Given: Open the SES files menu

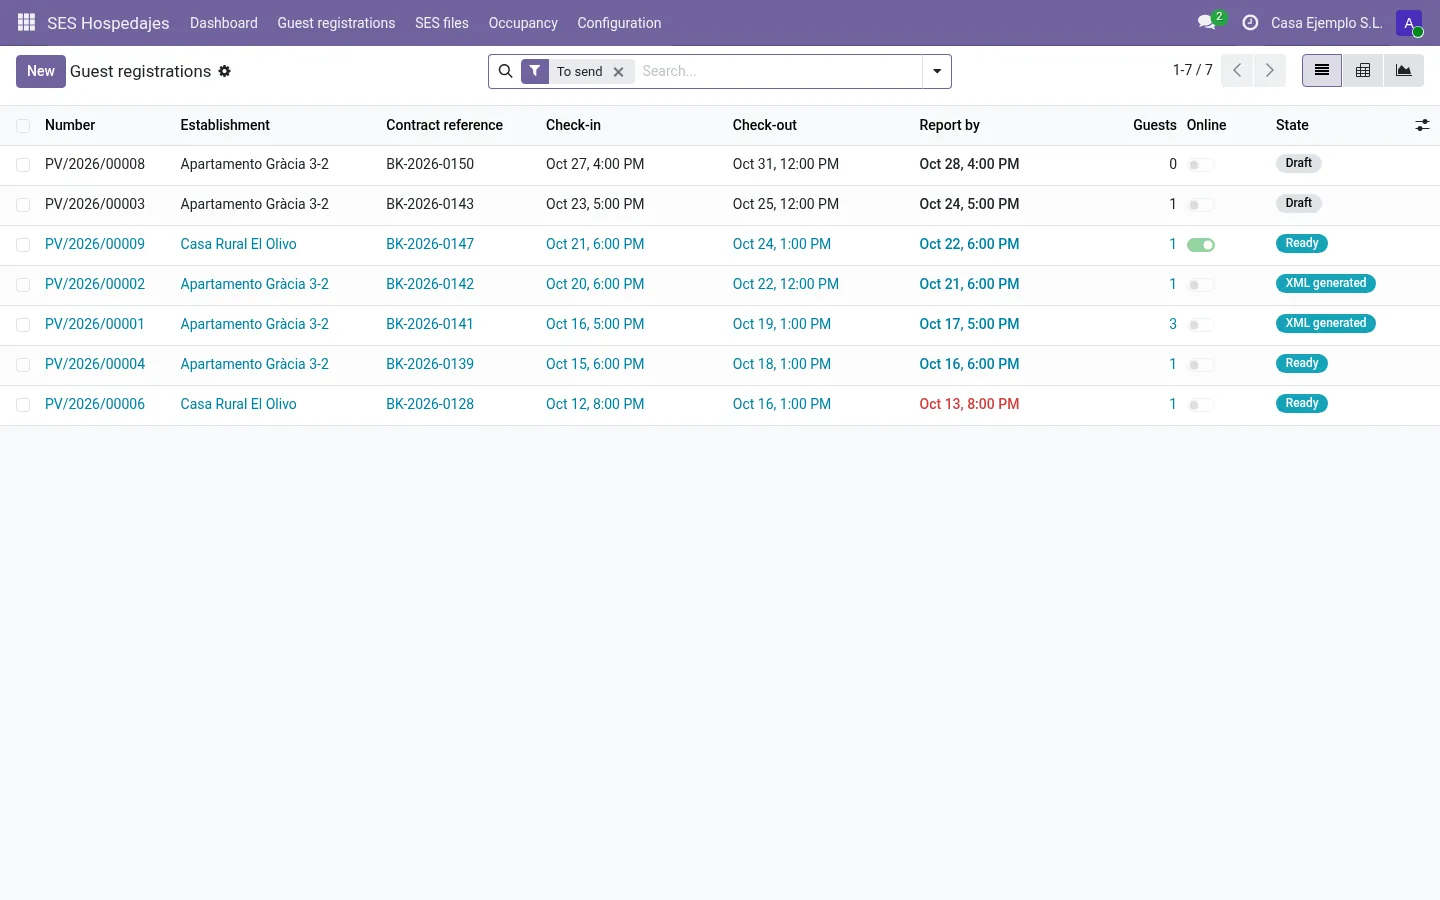Looking at the screenshot, I should pos(442,23).
